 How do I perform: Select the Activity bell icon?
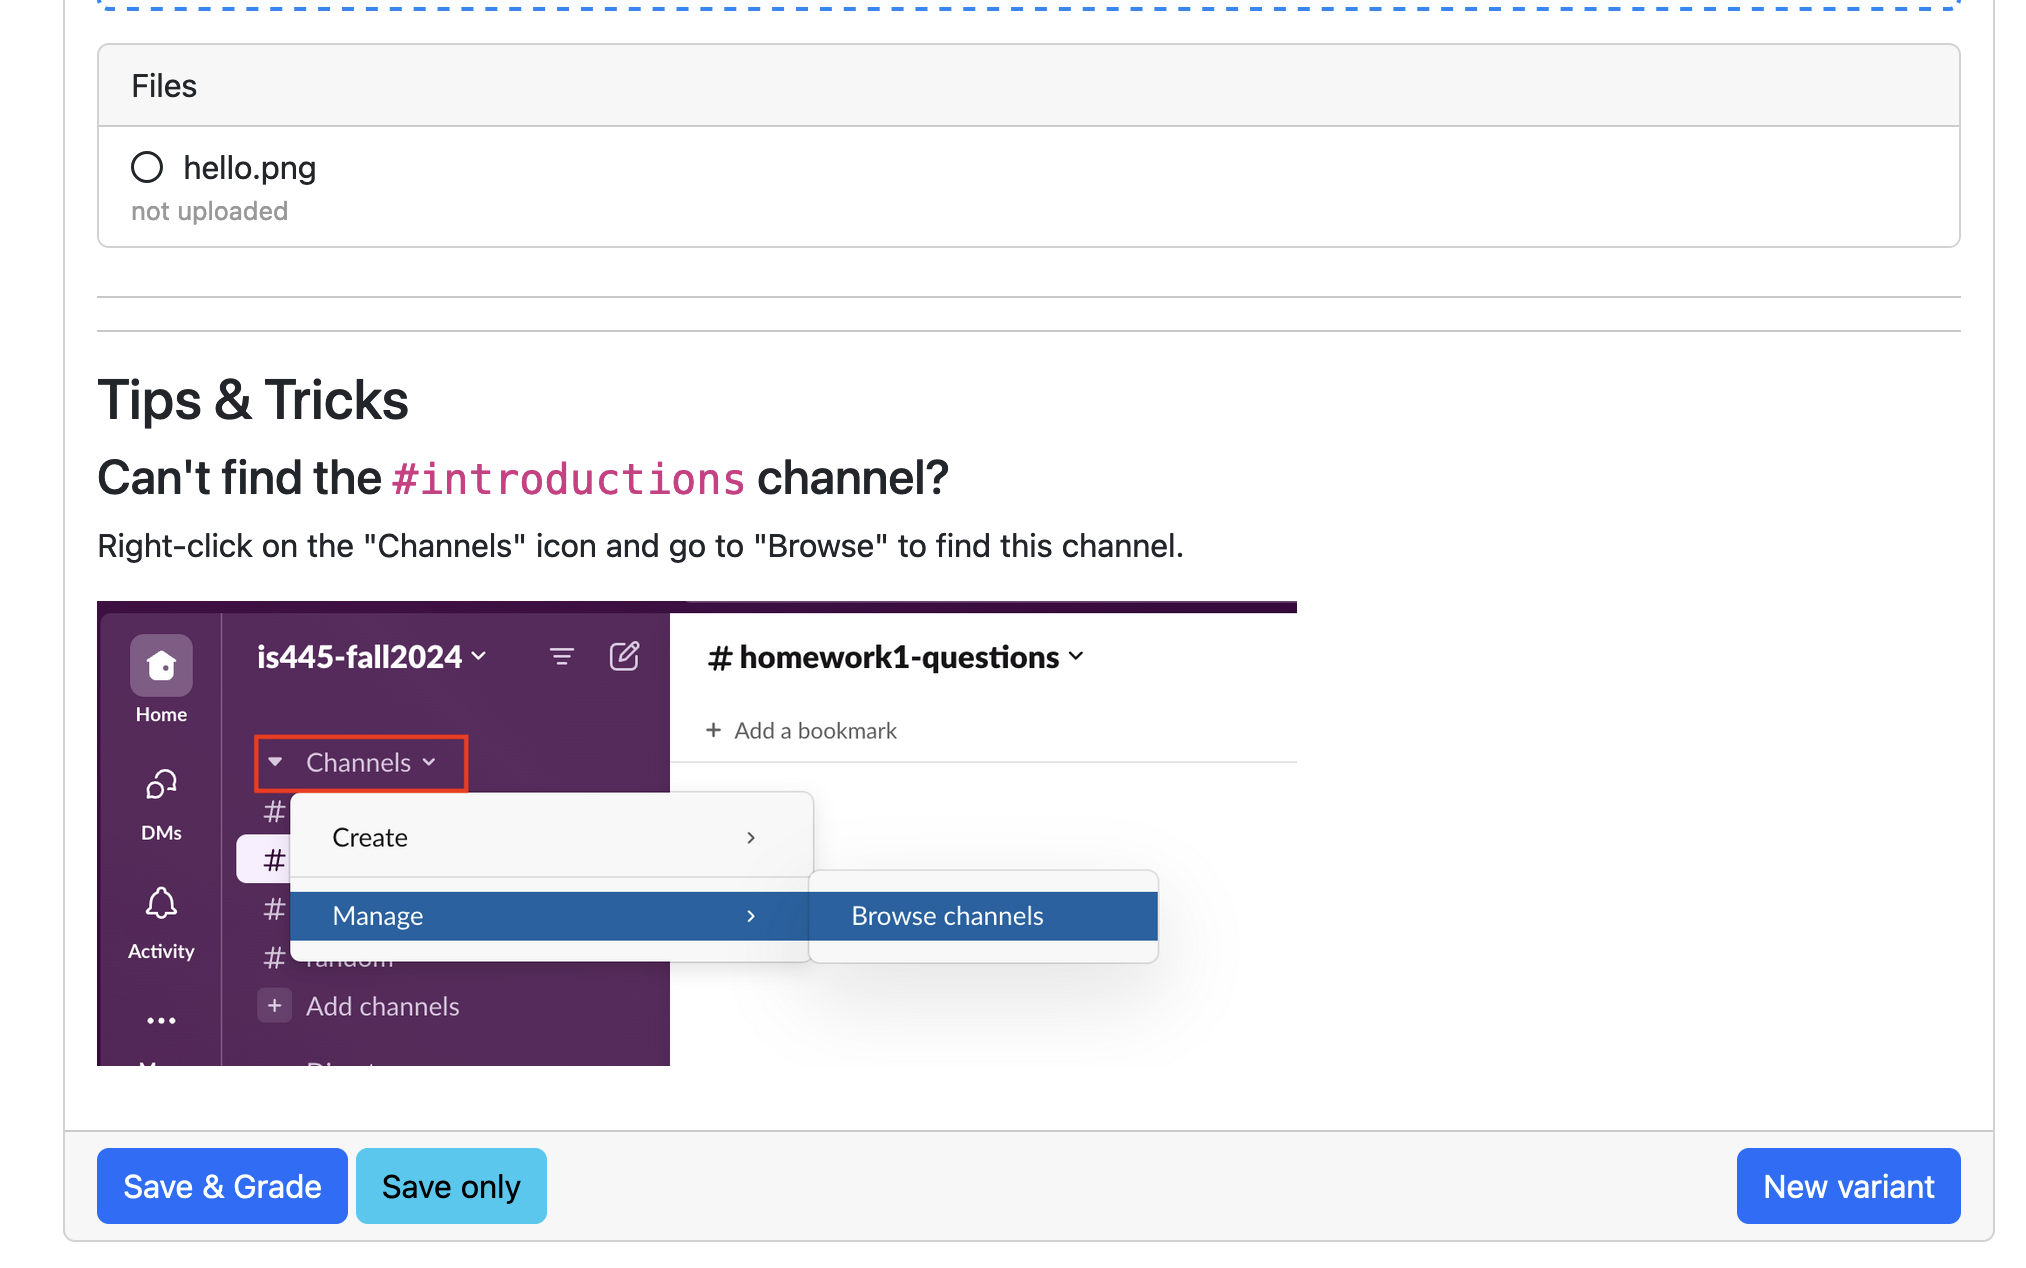160,903
